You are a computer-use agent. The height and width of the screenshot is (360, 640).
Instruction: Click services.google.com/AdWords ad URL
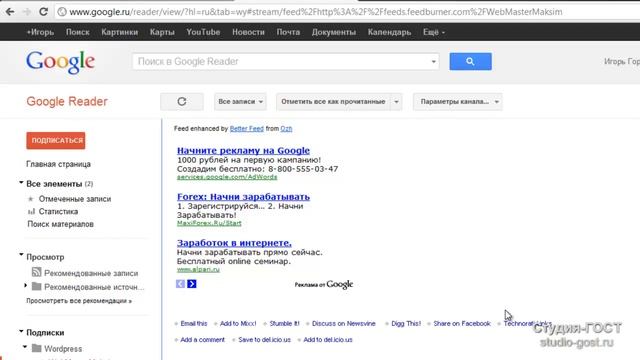227,177
